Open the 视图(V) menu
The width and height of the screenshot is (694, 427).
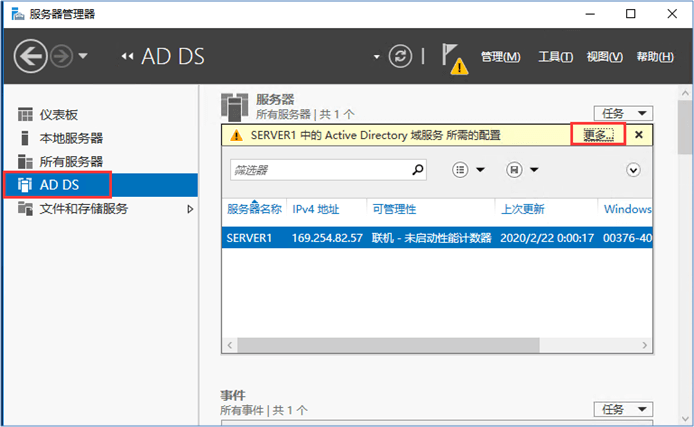coord(605,57)
